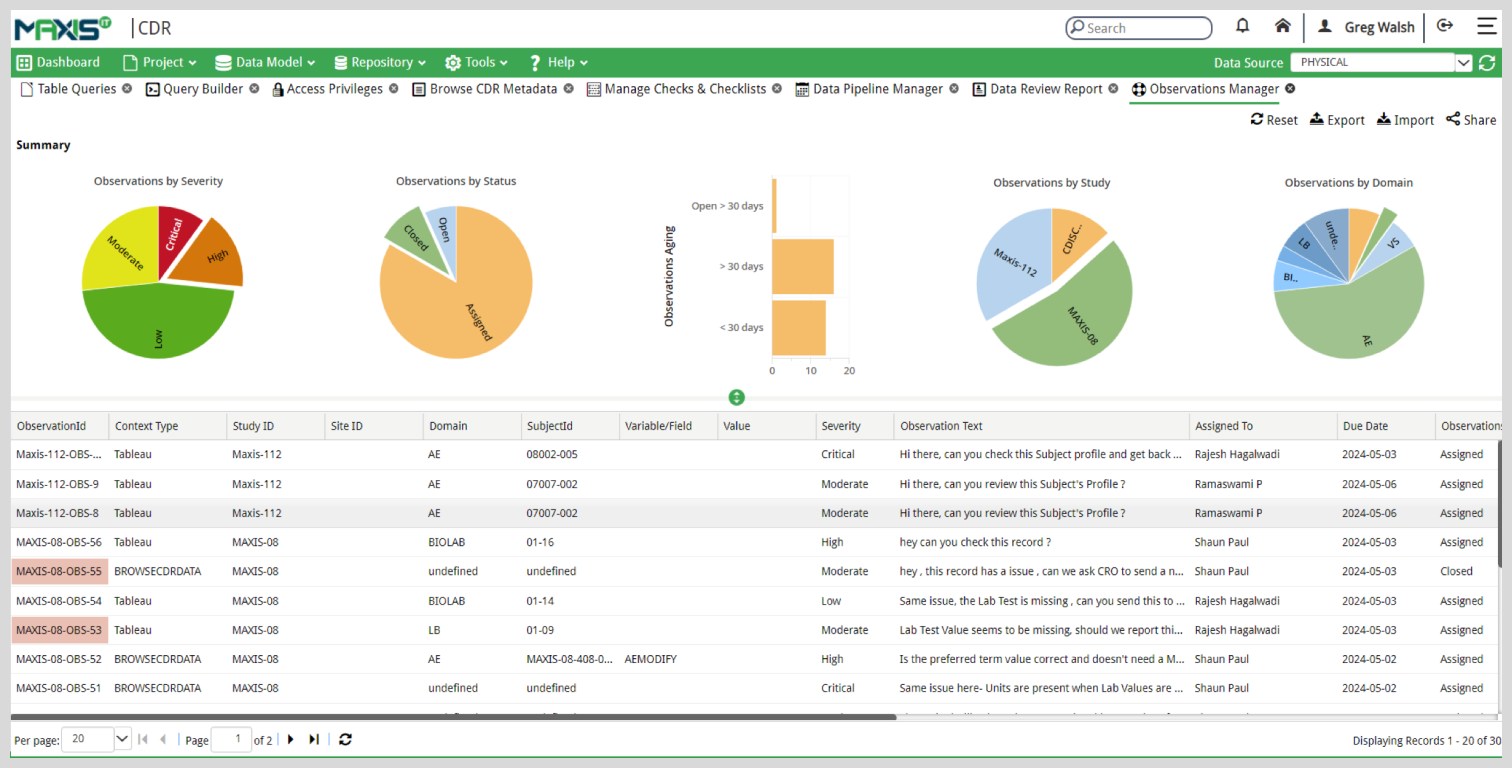Go to next page arrow
This screenshot has width=1512, height=768.
click(x=291, y=739)
